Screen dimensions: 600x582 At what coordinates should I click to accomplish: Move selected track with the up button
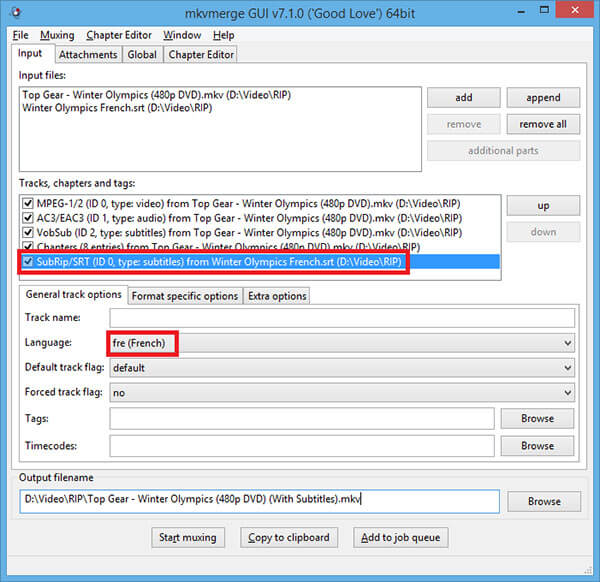pyautogui.click(x=543, y=205)
